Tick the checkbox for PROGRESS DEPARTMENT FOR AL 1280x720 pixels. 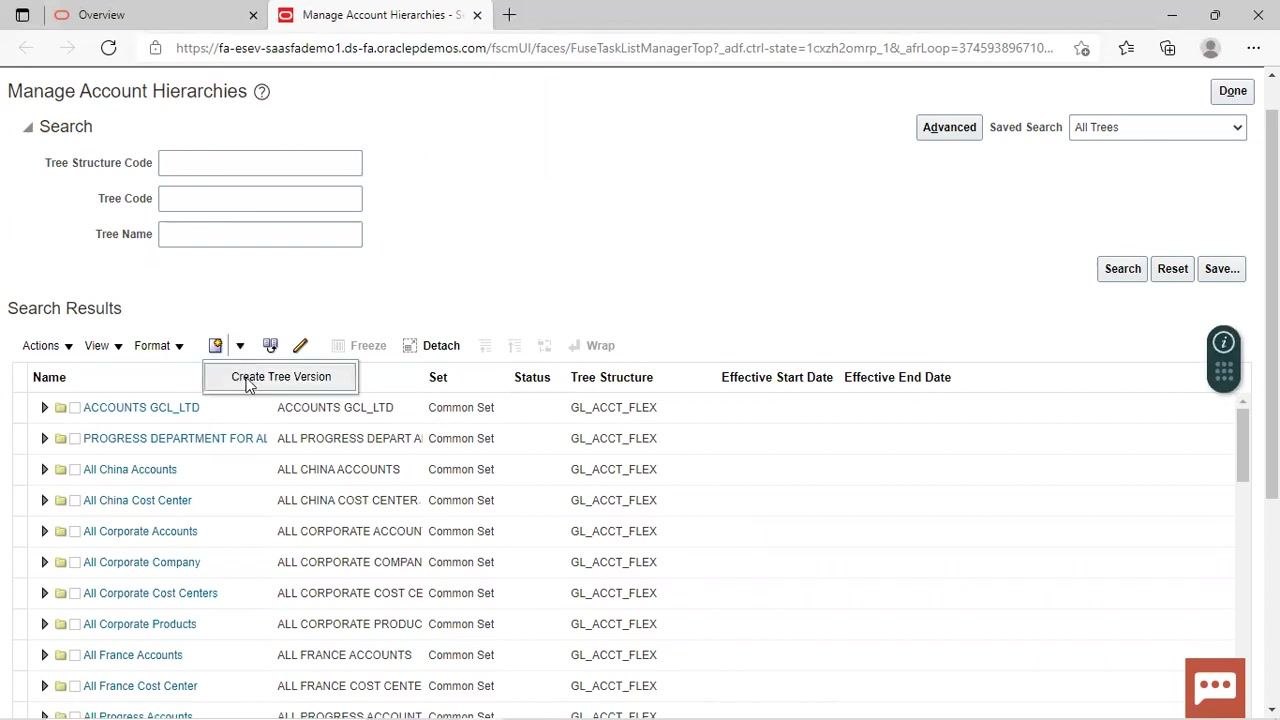tap(75, 439)
